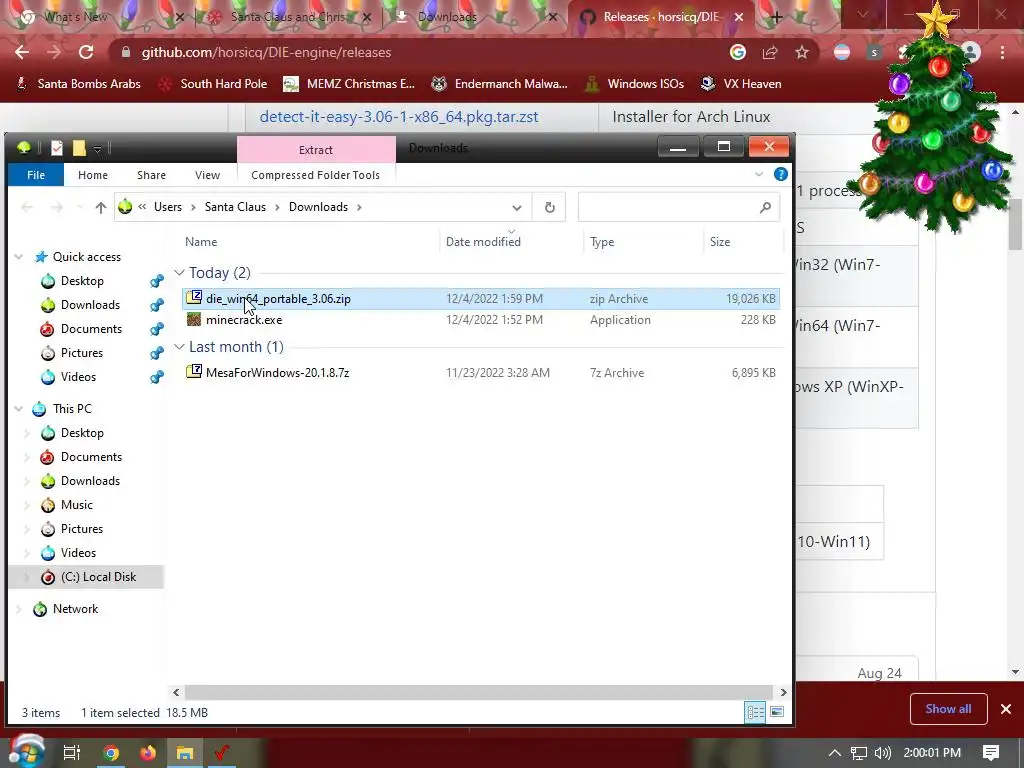The width and height of the screenshot is (1024, 768).
Task: Click the horizontal scrollbar in file list
Action: tap(479, 692)
